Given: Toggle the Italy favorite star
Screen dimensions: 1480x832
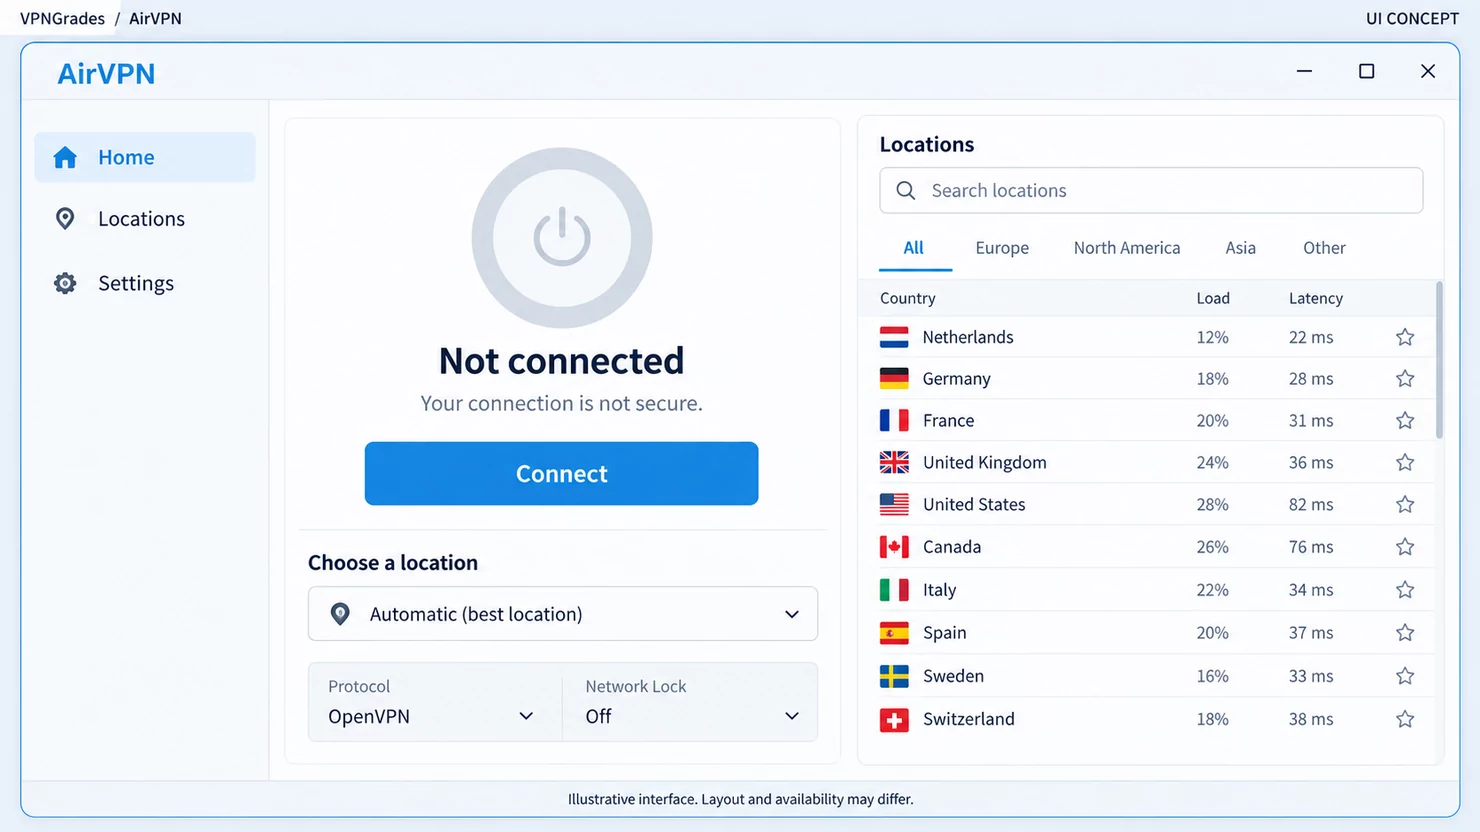Looking at the screenshot, I should pyautogui.click(x=1405, y=590).
